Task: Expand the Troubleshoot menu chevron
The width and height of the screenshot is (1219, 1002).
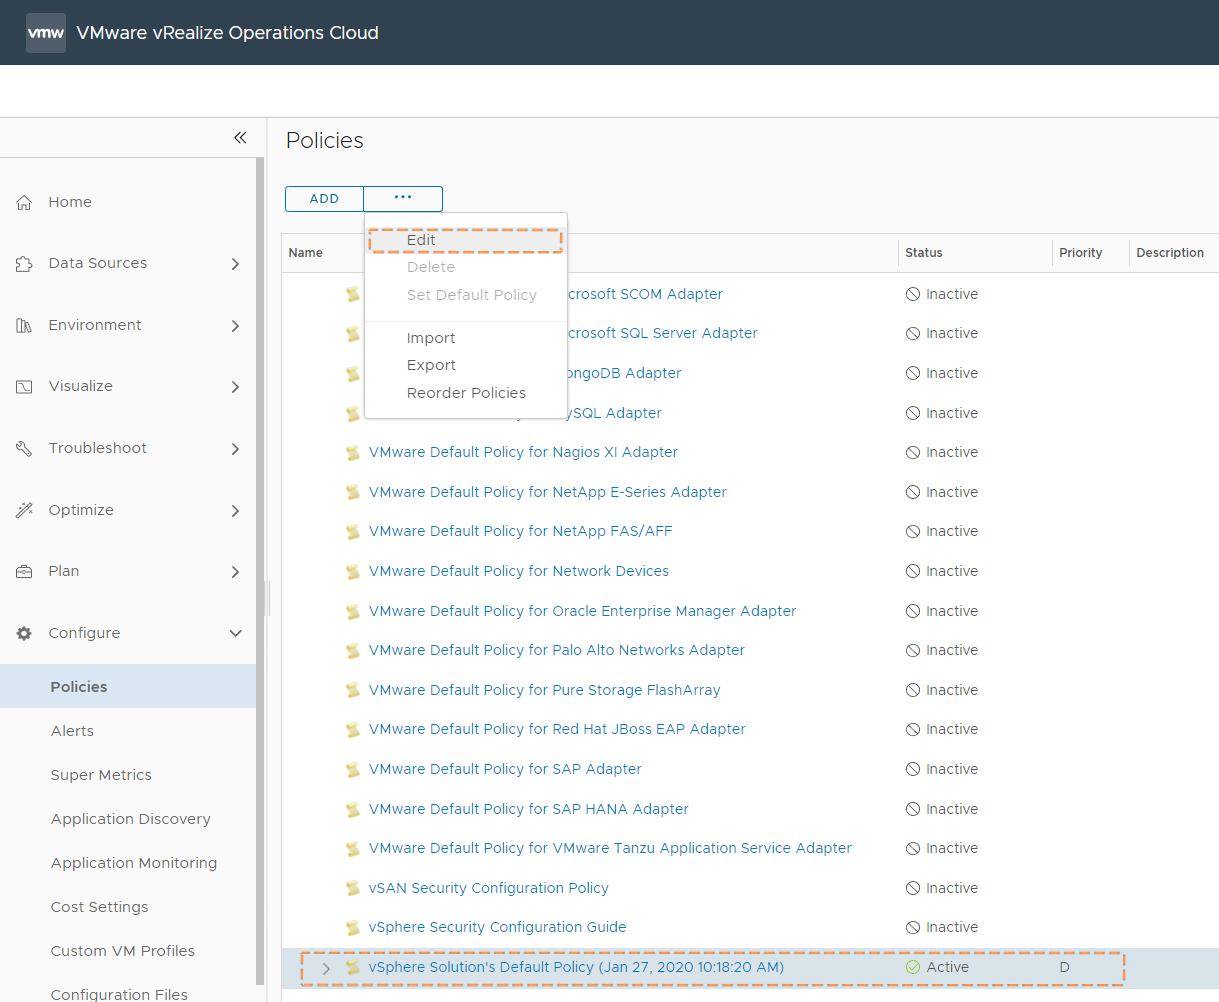Action: coord(235,449)
